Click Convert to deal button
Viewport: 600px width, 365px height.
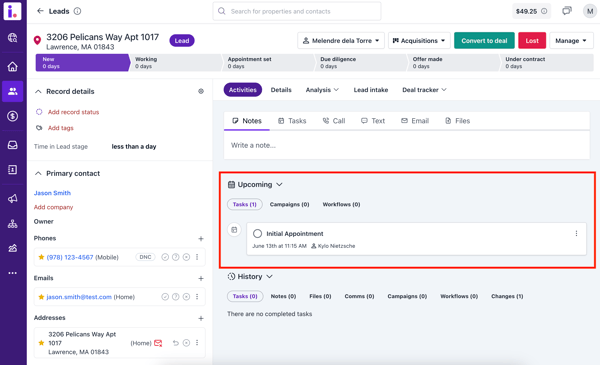click(484, 41)
